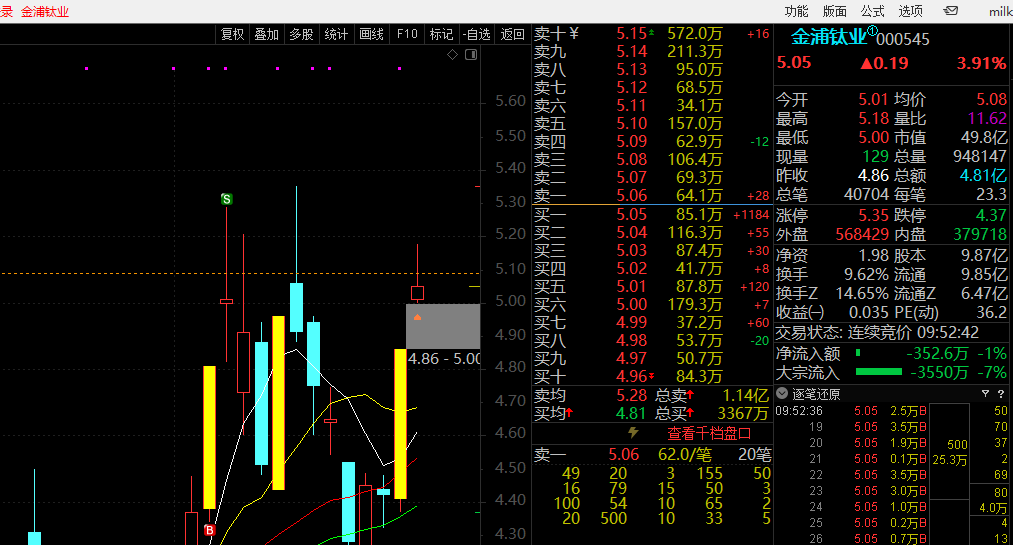
Task: Click the 外盘 568429 value
Action: click(x=862, y=234)
